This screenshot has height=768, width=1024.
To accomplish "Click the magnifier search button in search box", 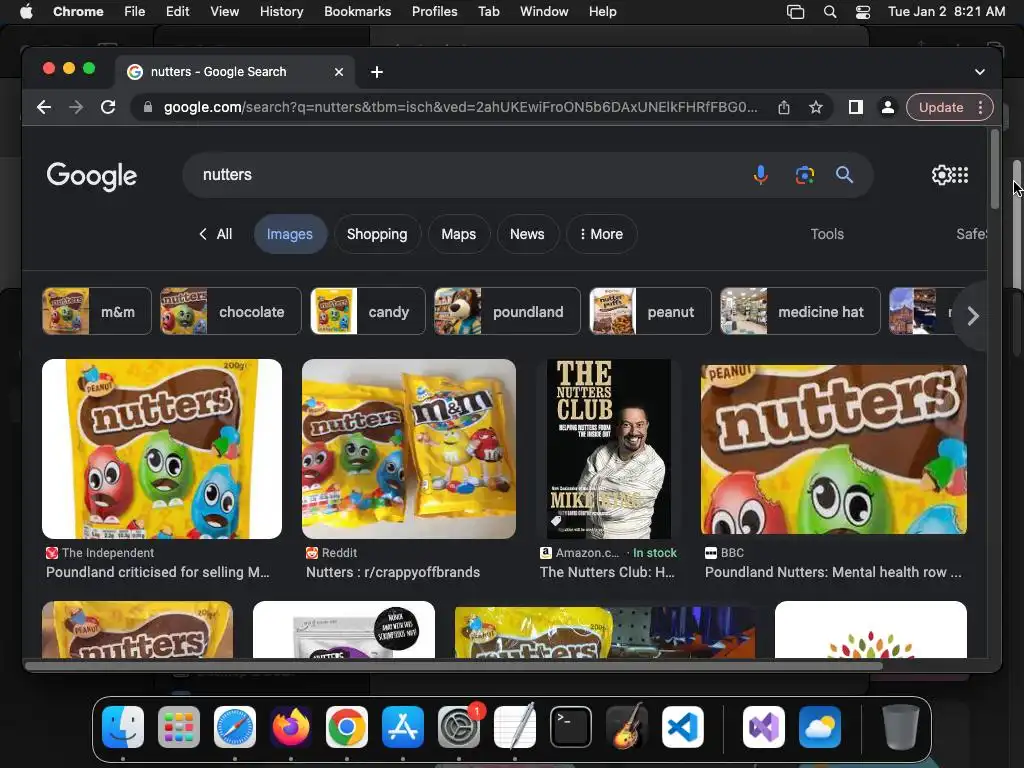I will 844,175.
